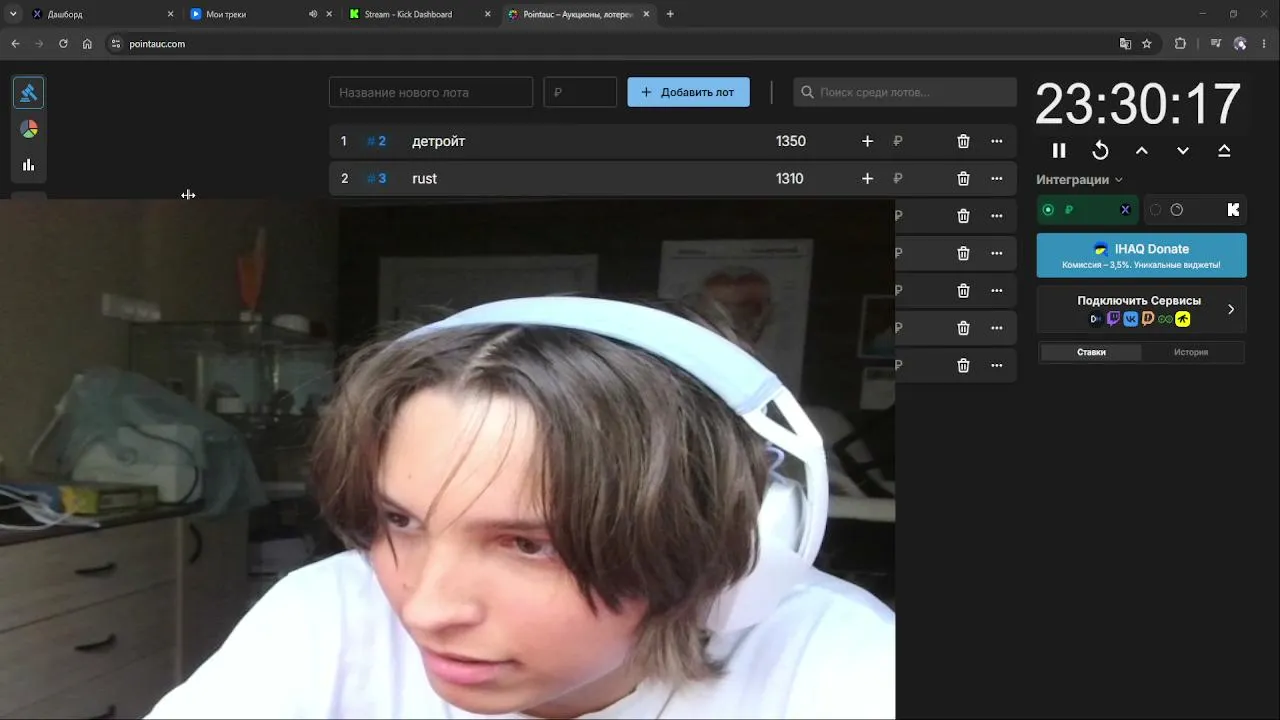Screen dimensions: 1280x720
Task: Close the Дашборд browser tab
Action: tap(170, 14)
